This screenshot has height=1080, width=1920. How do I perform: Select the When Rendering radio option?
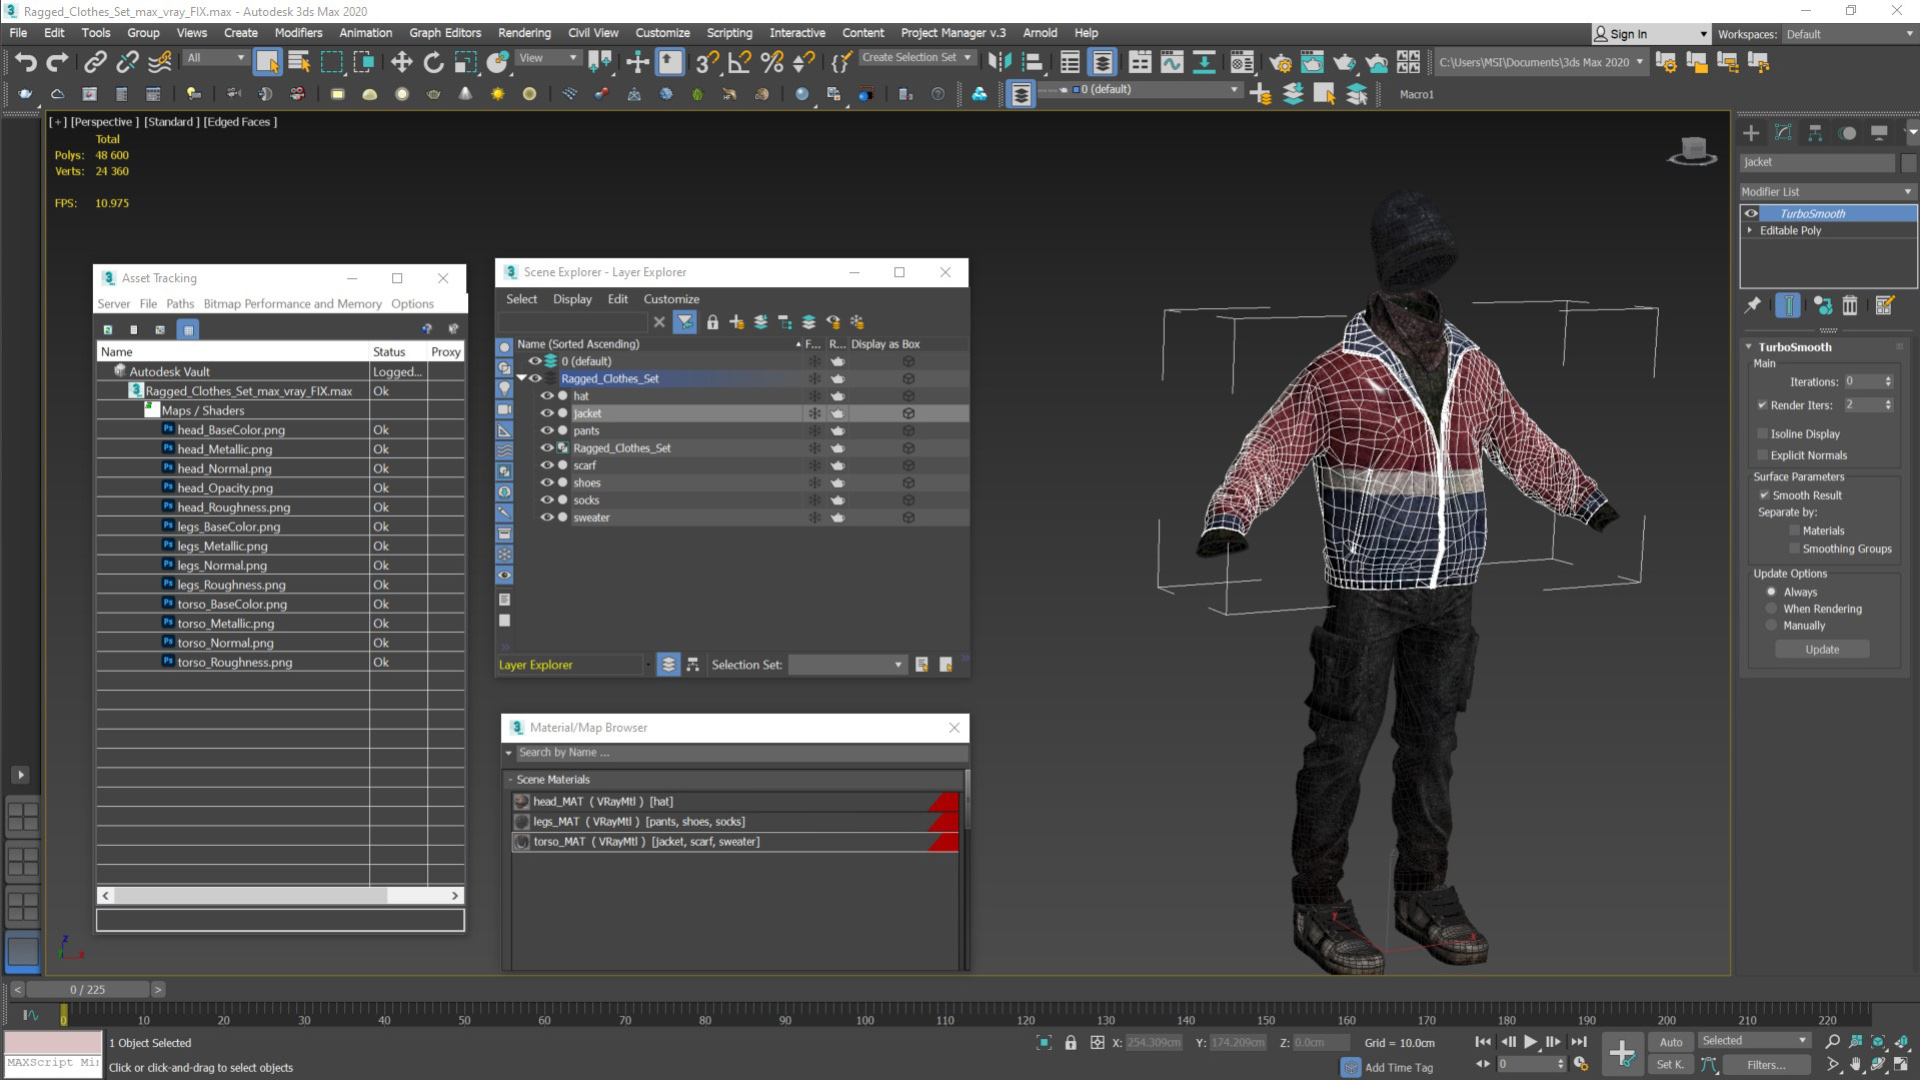pyautogui.click(x=1772, y=609)
